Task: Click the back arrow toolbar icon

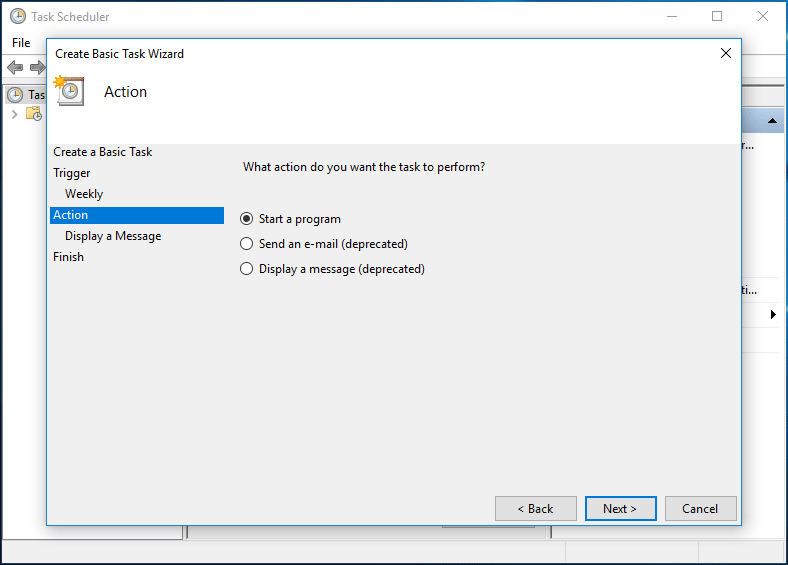Action: pos(15,67)
